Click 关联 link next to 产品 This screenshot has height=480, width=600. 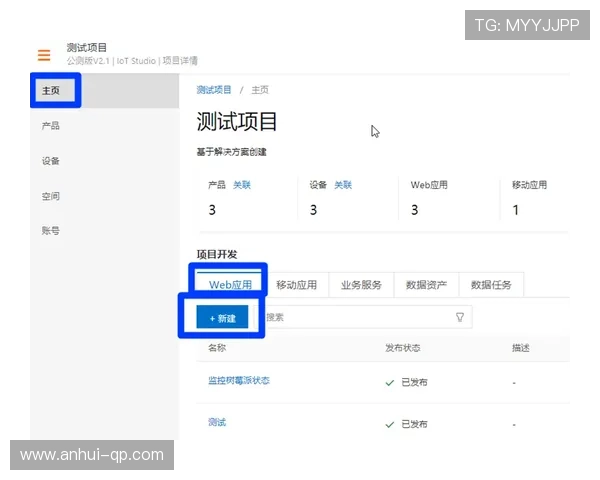tap(242, 185)
